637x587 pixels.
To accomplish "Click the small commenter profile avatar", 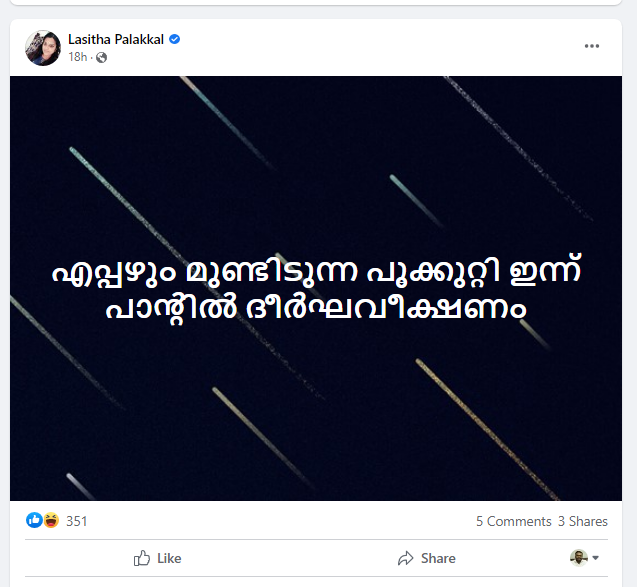I will pos(578,557).
